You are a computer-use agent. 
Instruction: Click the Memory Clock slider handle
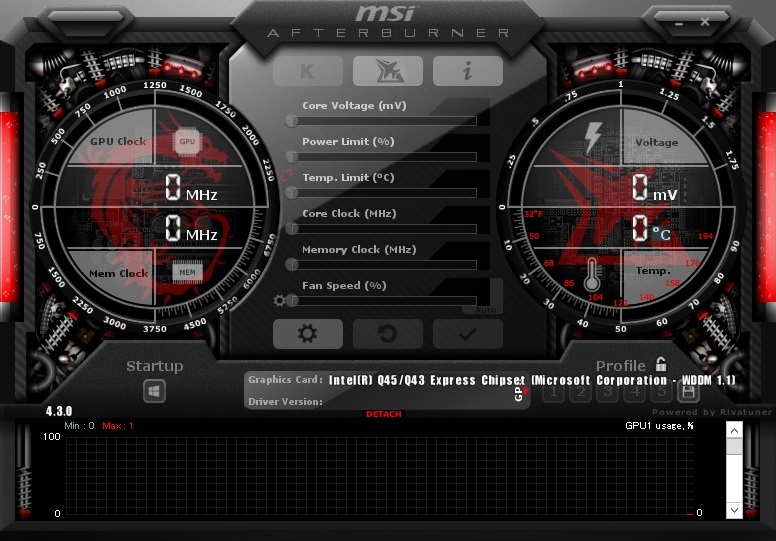tap(292, 264)
